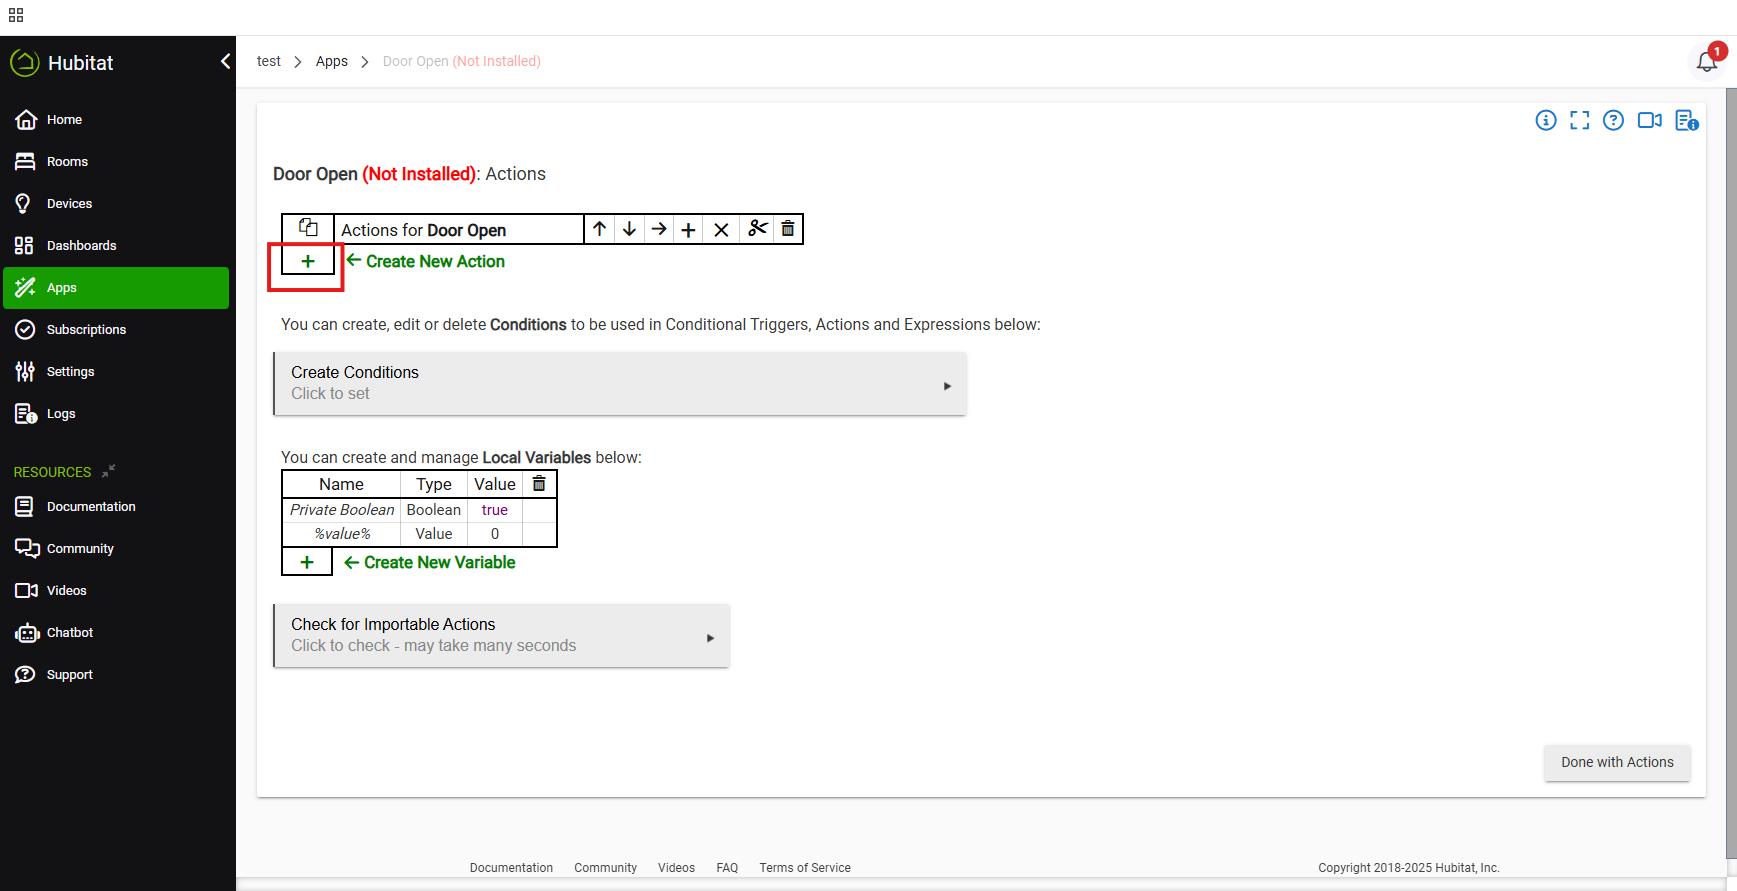Click the X icon in the actions toolbar

[x=721, y=229]
